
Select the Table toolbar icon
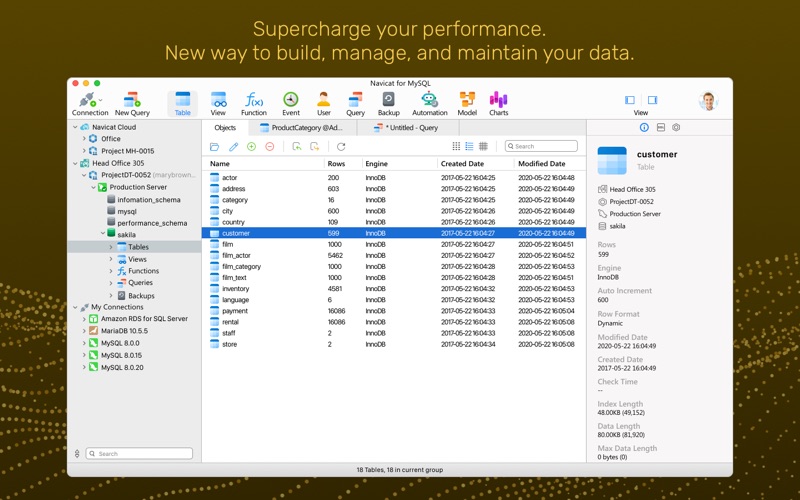pyautogui.click(x=182, y=104)
